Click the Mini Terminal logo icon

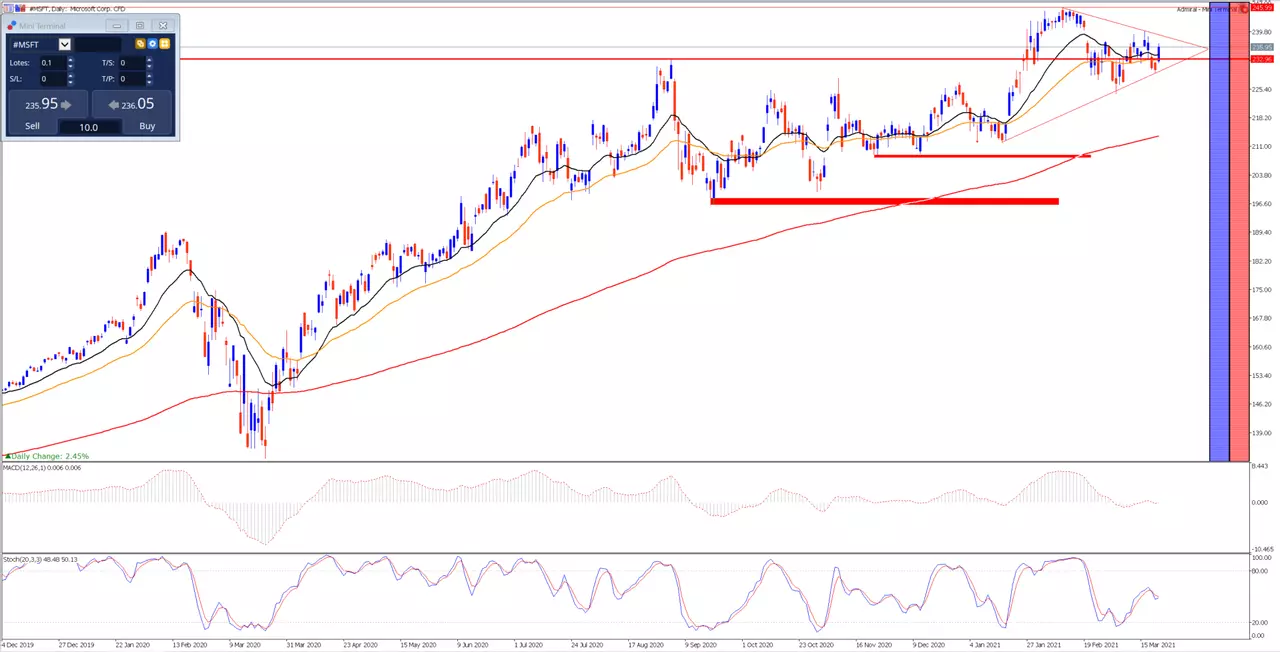coord(12,25)
